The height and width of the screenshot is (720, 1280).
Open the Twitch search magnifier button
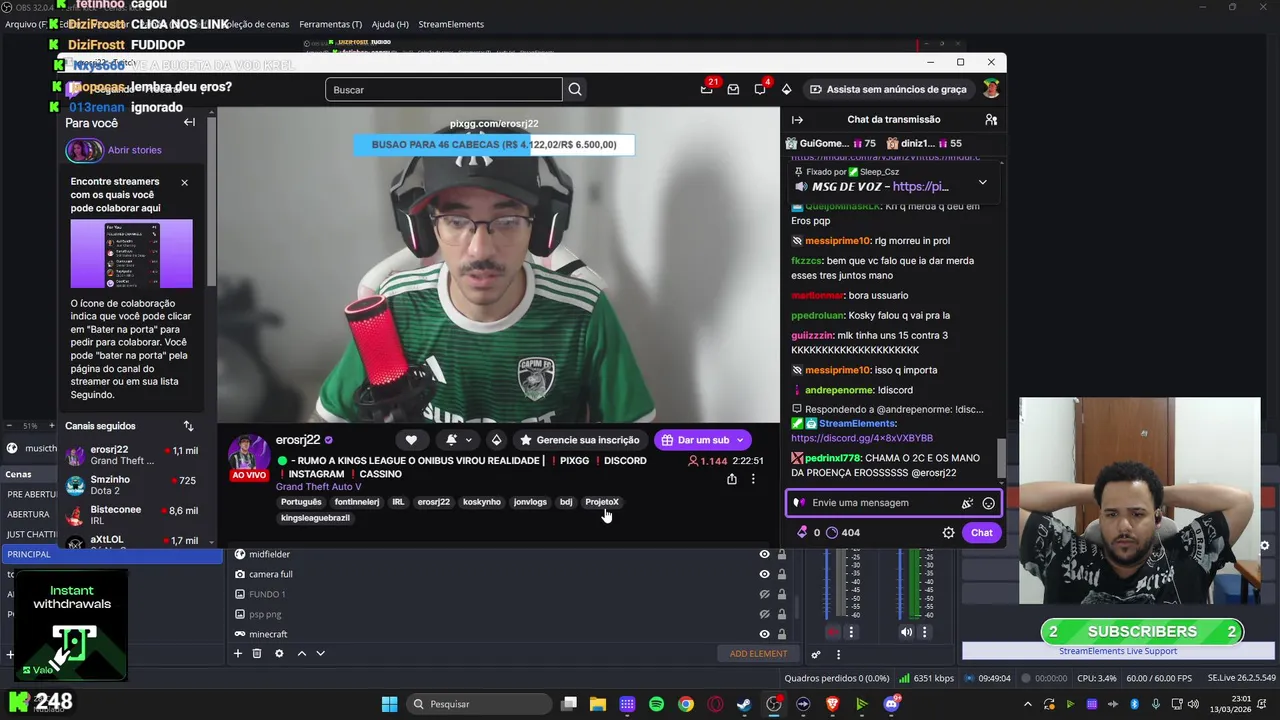coord(575,89)
